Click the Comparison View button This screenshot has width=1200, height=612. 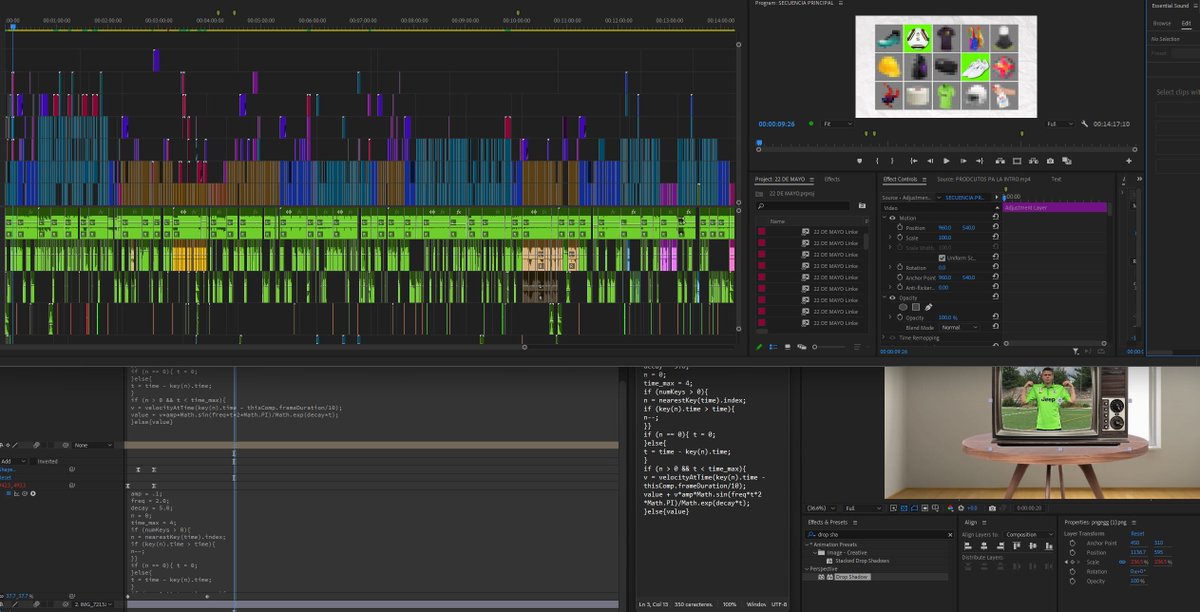1066,161
